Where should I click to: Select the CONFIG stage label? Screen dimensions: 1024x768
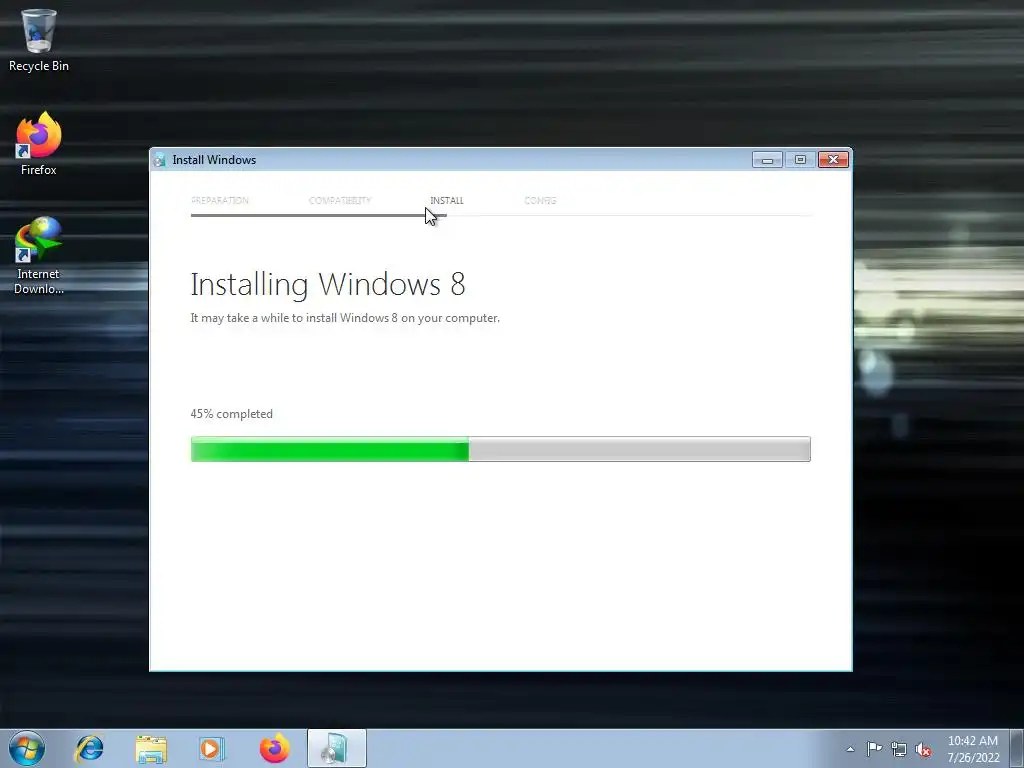click(540, 200)
